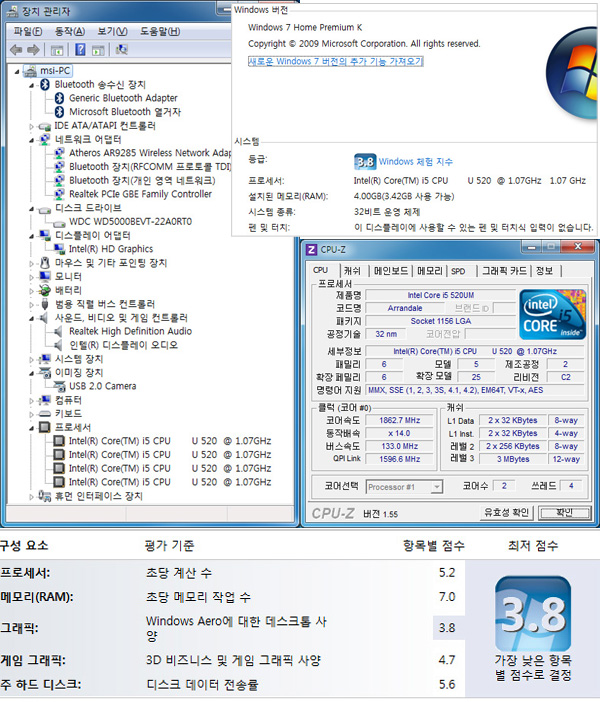Click the Realtek High Definition Audio speaker icon
Viewport: 600px width, 702px height.
click(x=58, y=331)
